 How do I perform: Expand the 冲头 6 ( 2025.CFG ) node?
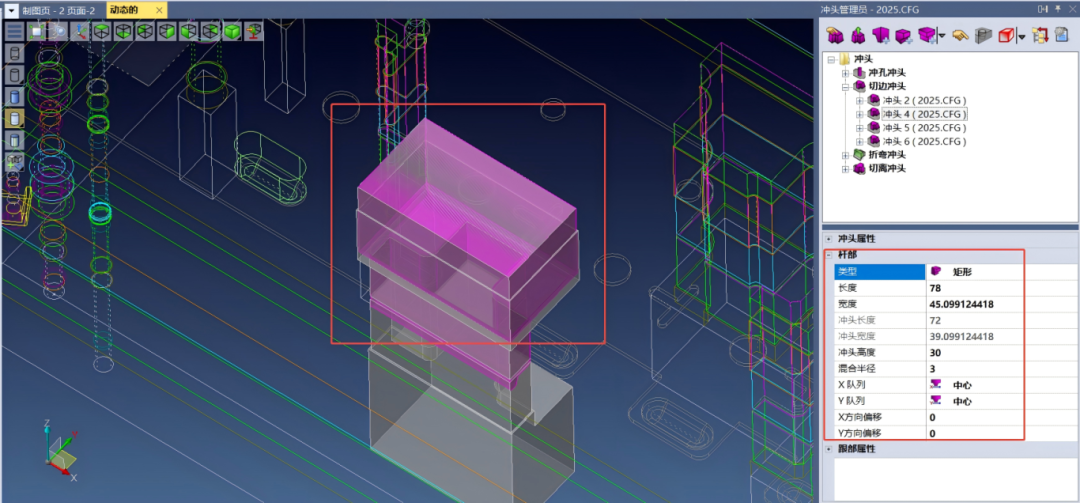[x=860, y=141]
